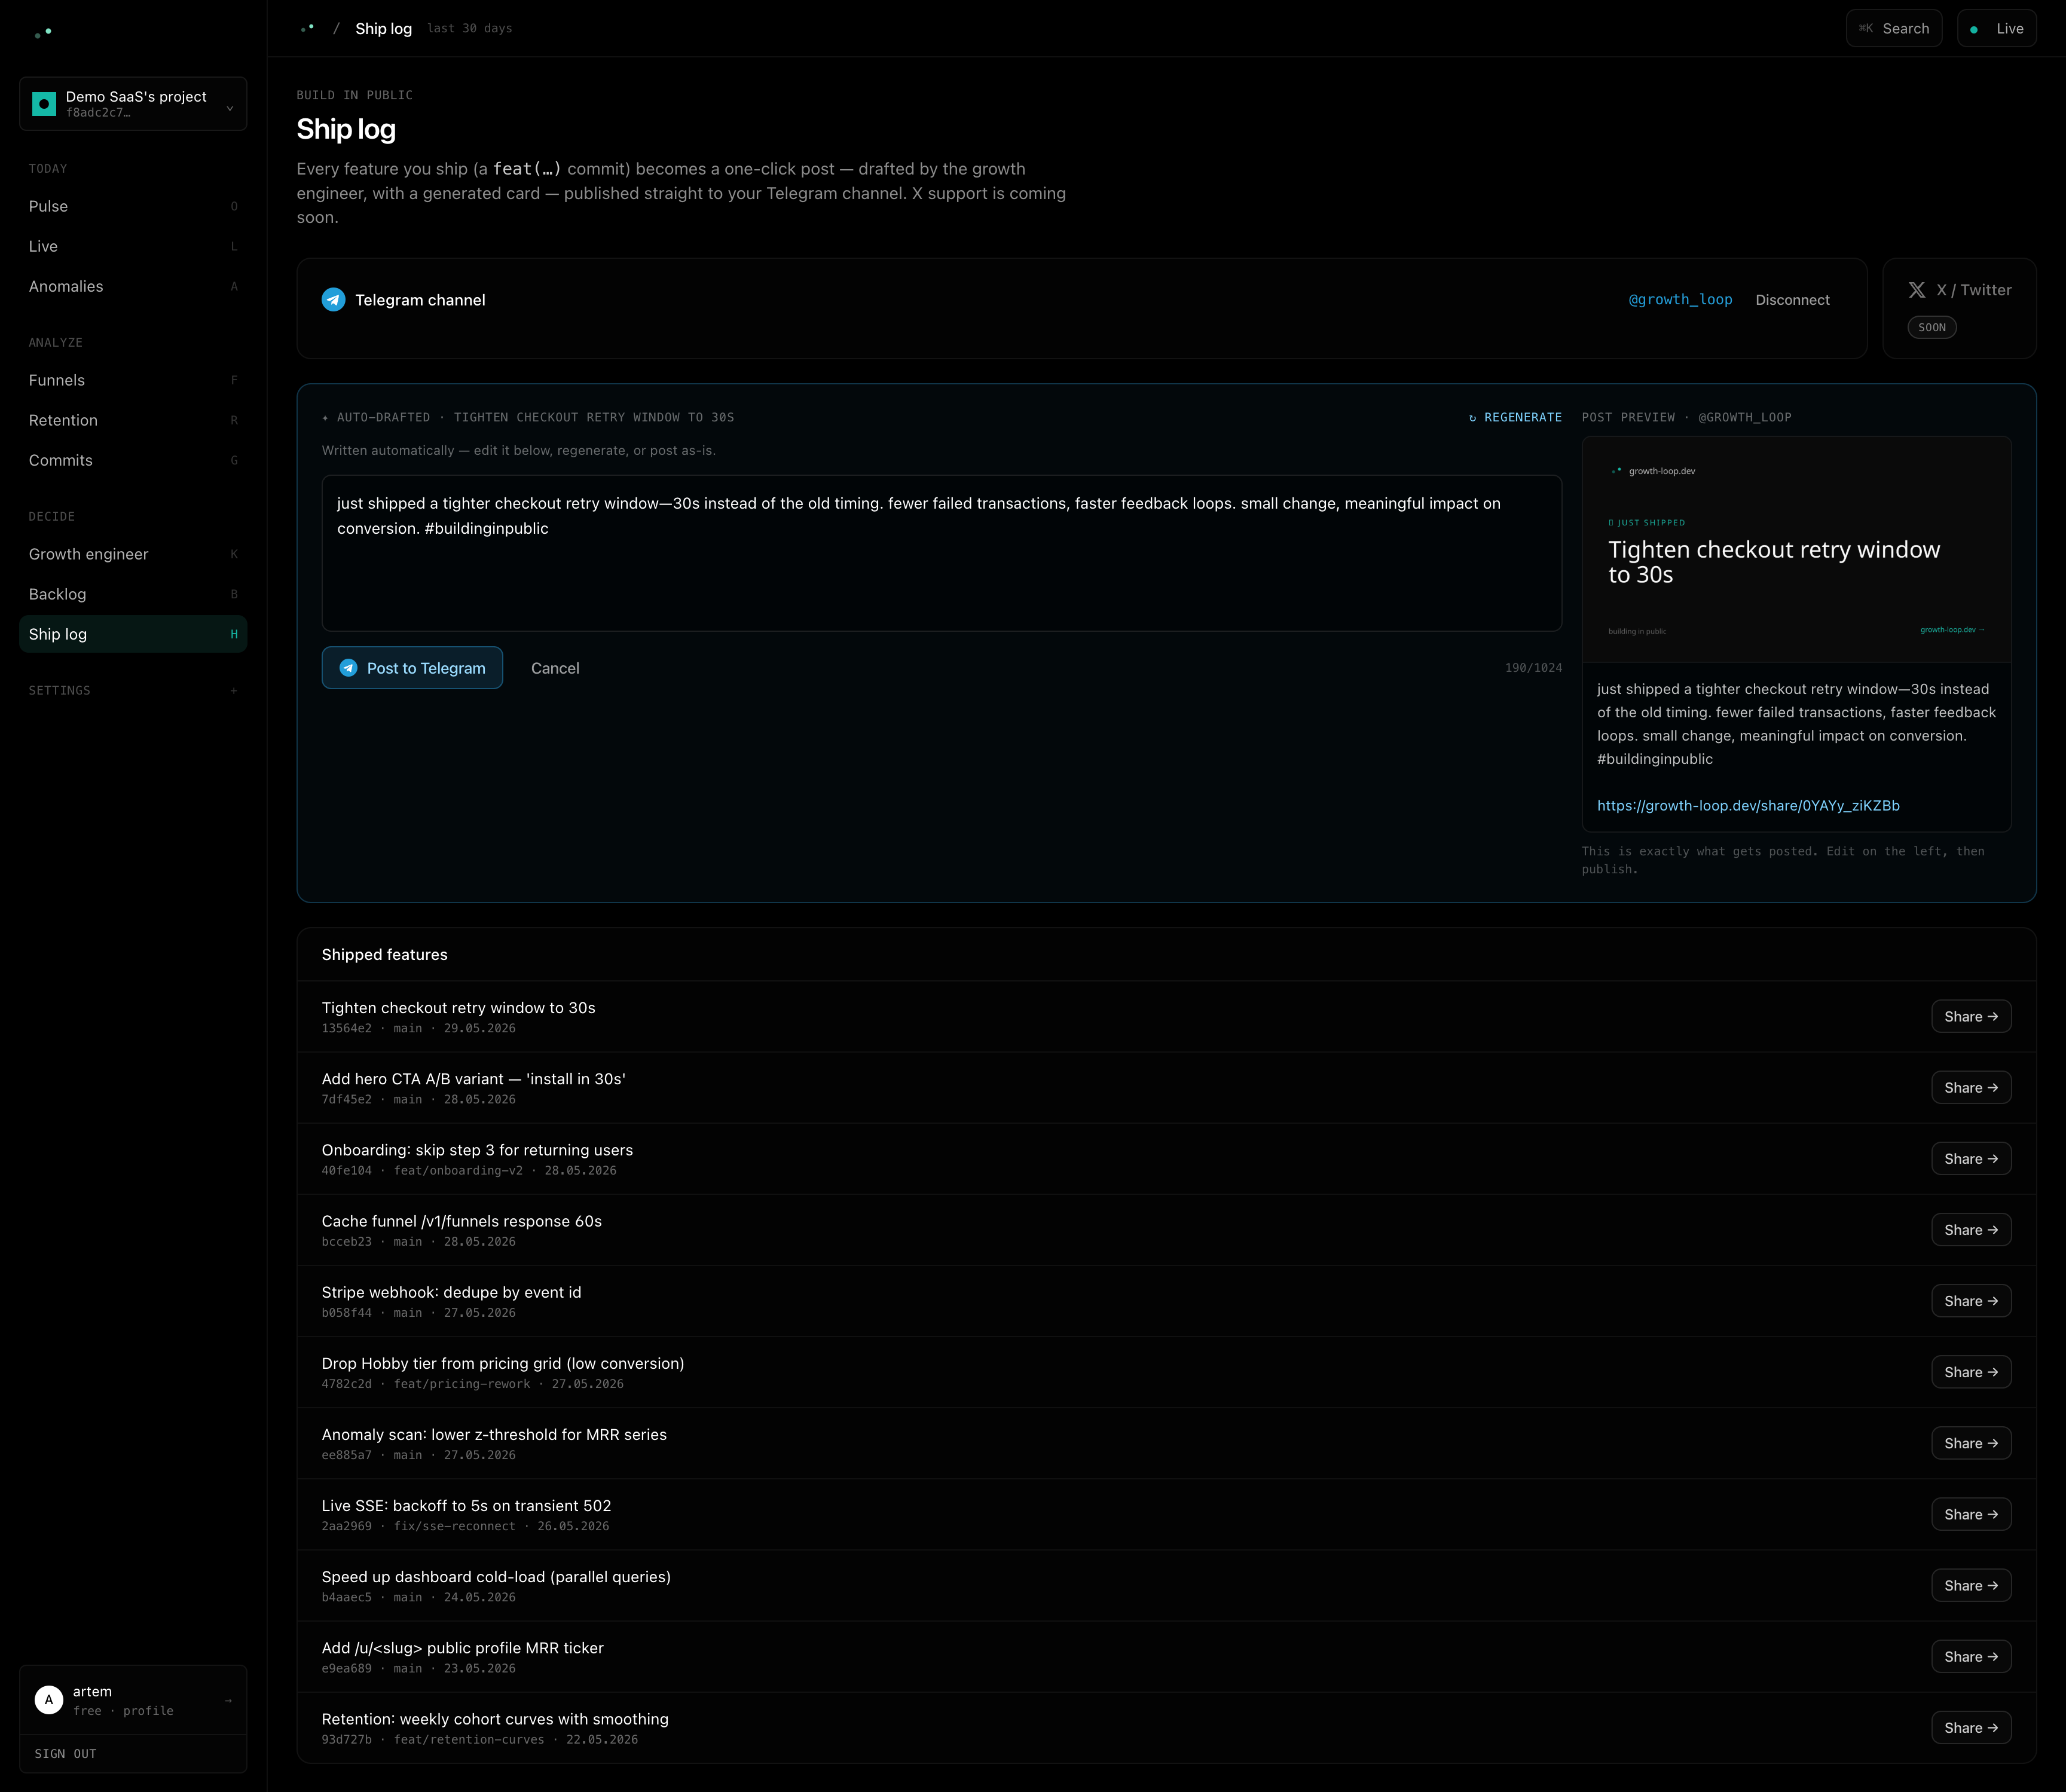Share 'Add hero CTA A/B variant'

[x=1971, y=1088]
